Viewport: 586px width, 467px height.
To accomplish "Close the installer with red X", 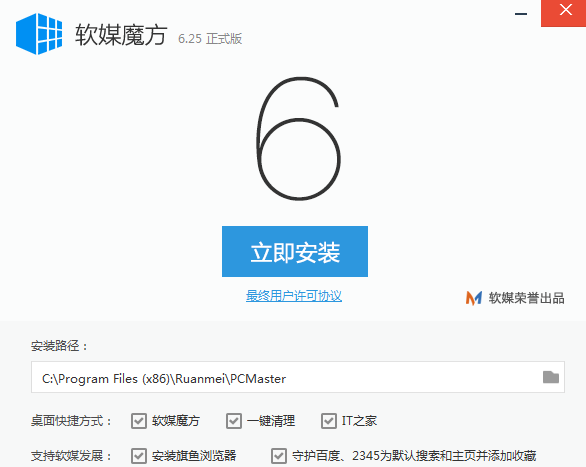I will 563,13.
